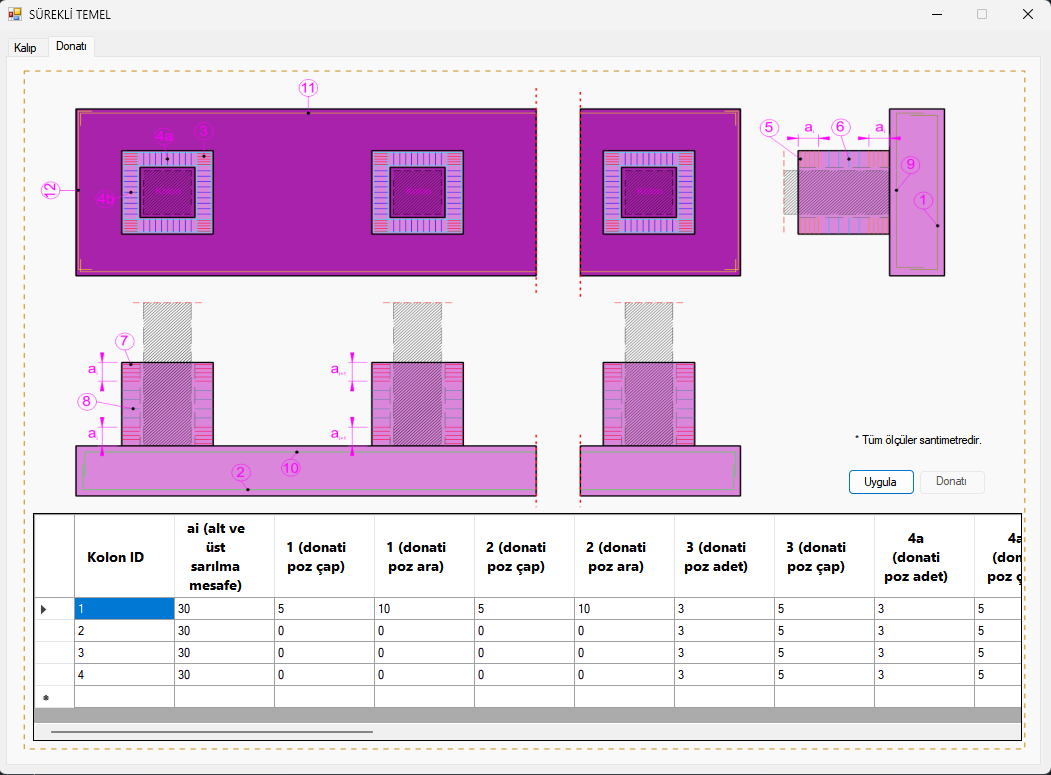Viewport: 1051px width, 775px height.
Task: Select the Kolon ID cell of row 4
Action: point(124,675)
